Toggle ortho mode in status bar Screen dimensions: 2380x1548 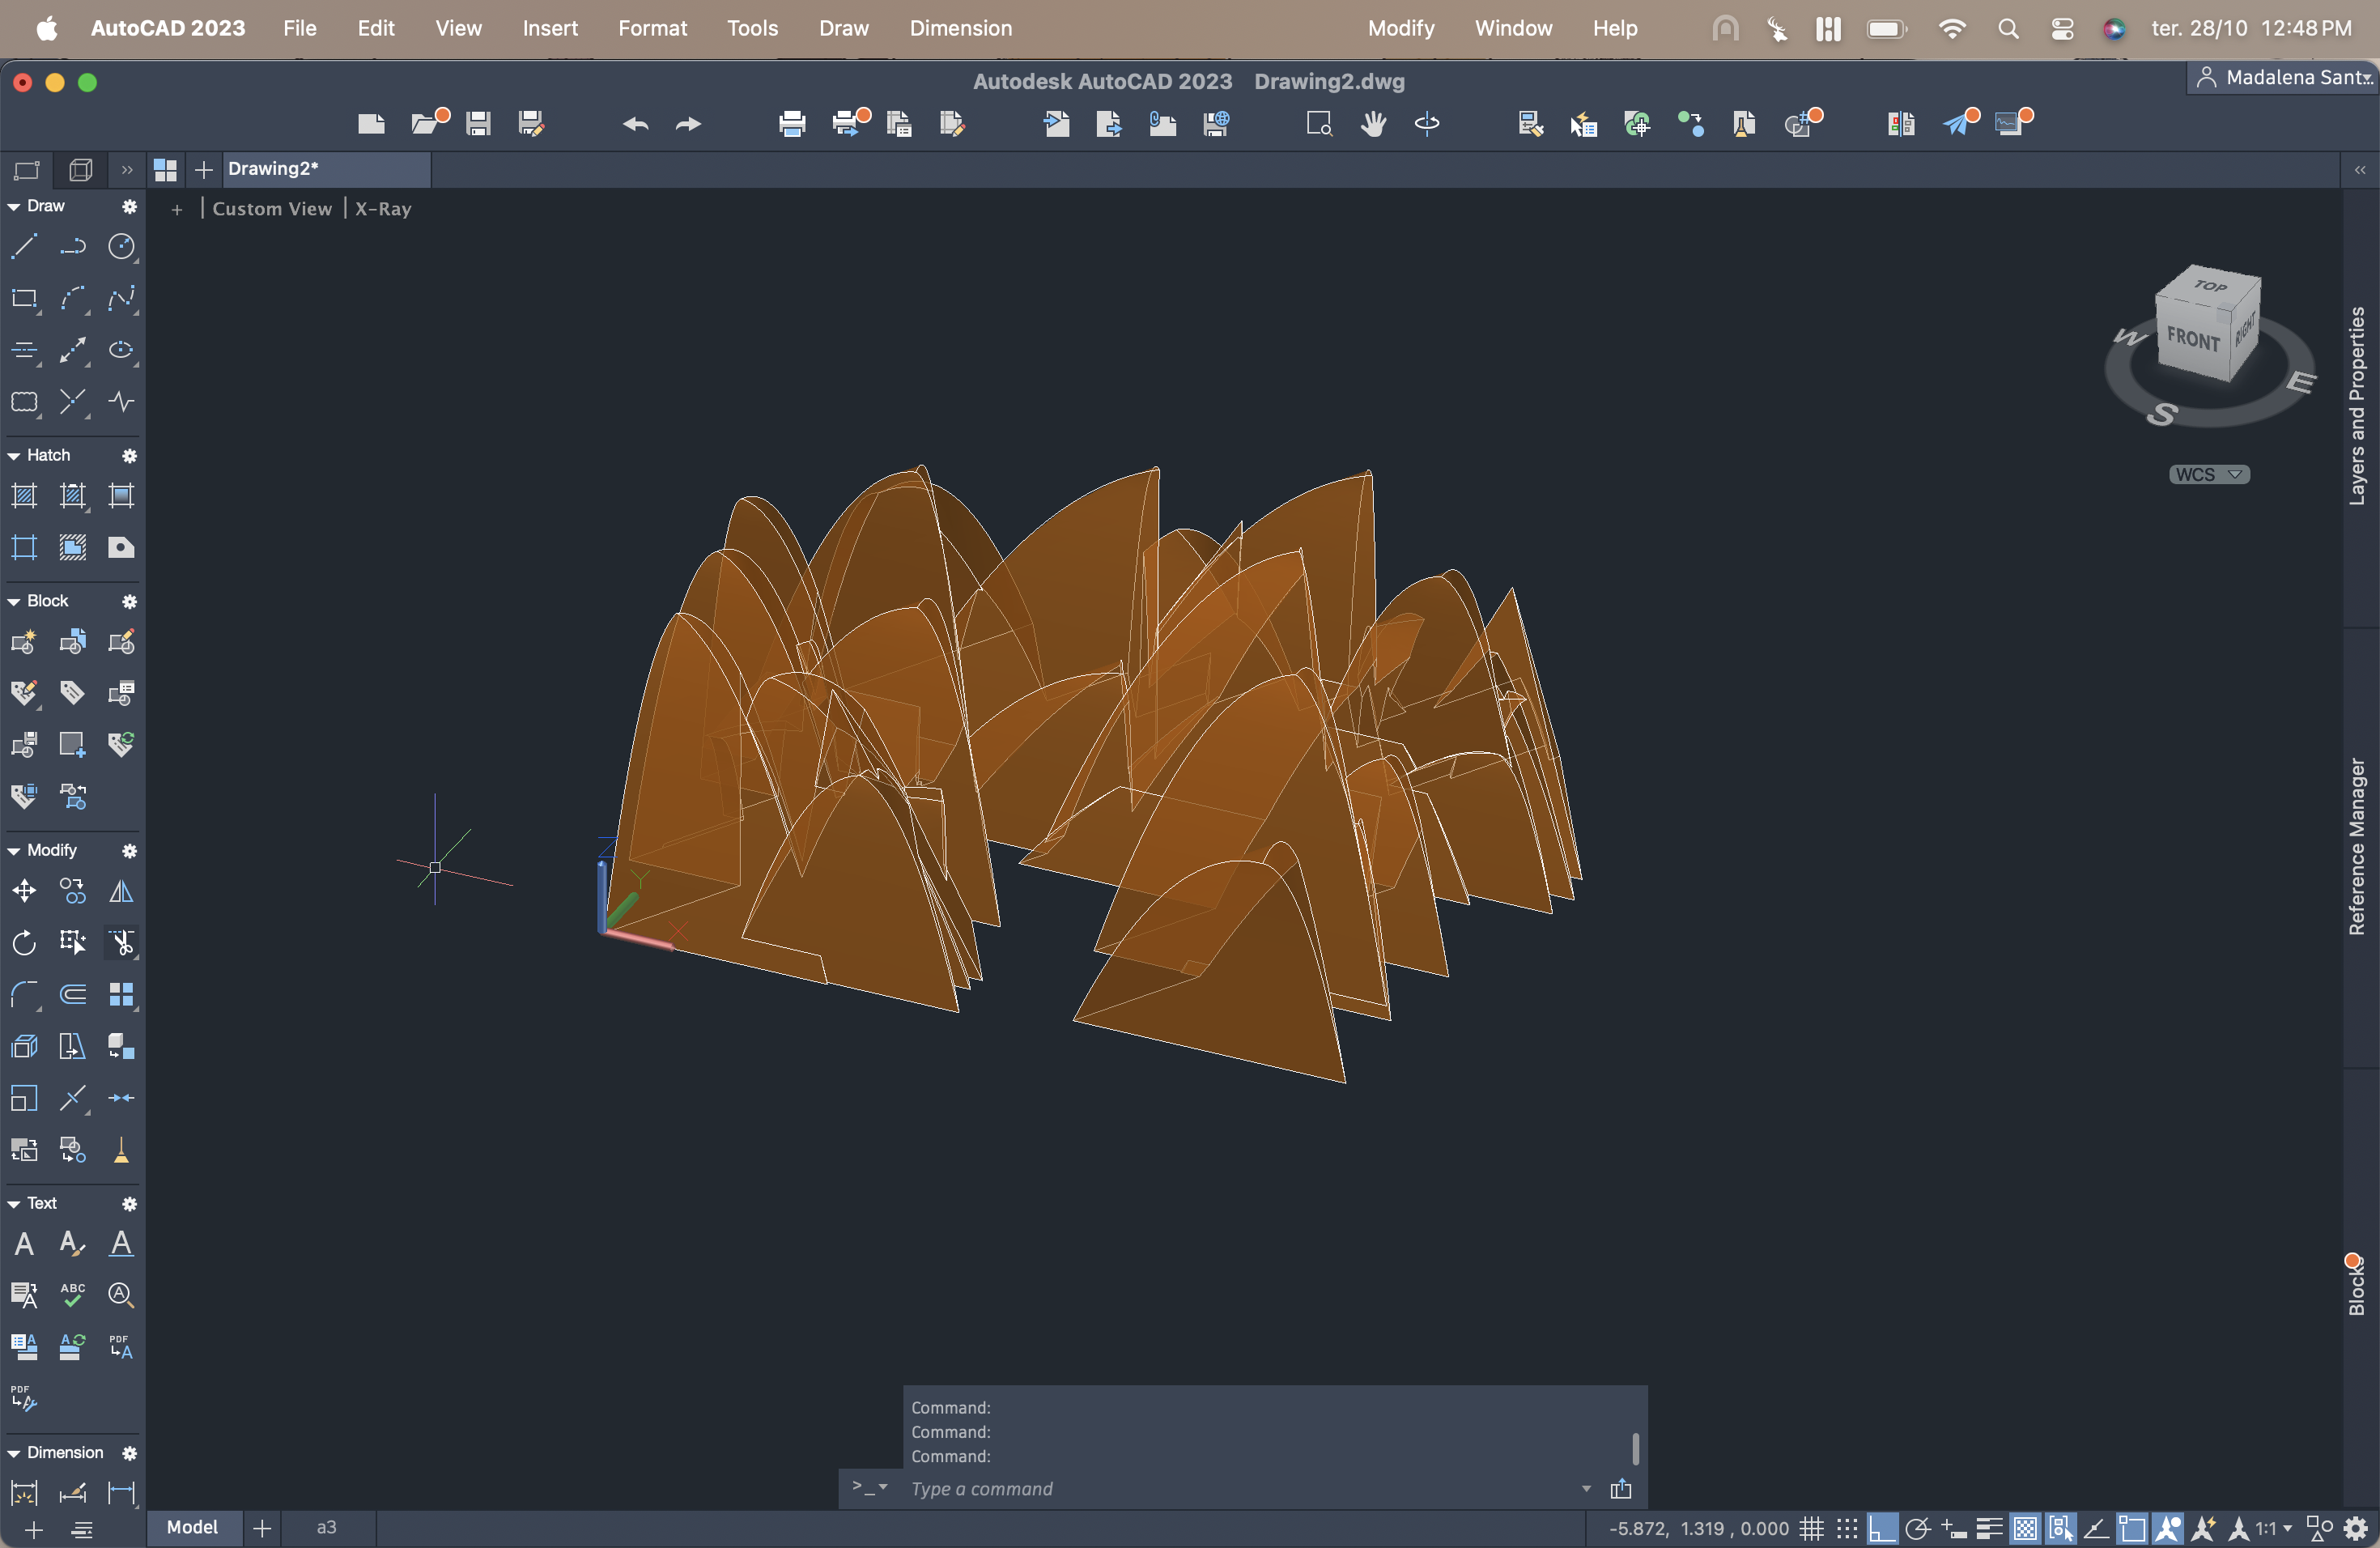tap(1882, 1528)
